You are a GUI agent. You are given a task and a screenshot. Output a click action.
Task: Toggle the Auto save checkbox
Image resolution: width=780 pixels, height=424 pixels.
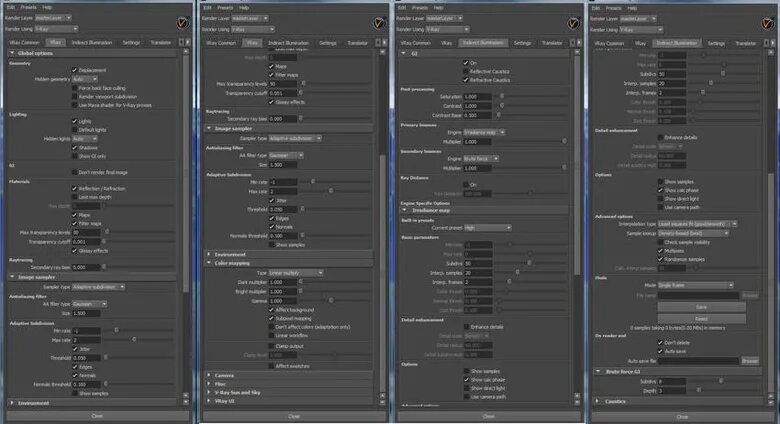[661, 351]
